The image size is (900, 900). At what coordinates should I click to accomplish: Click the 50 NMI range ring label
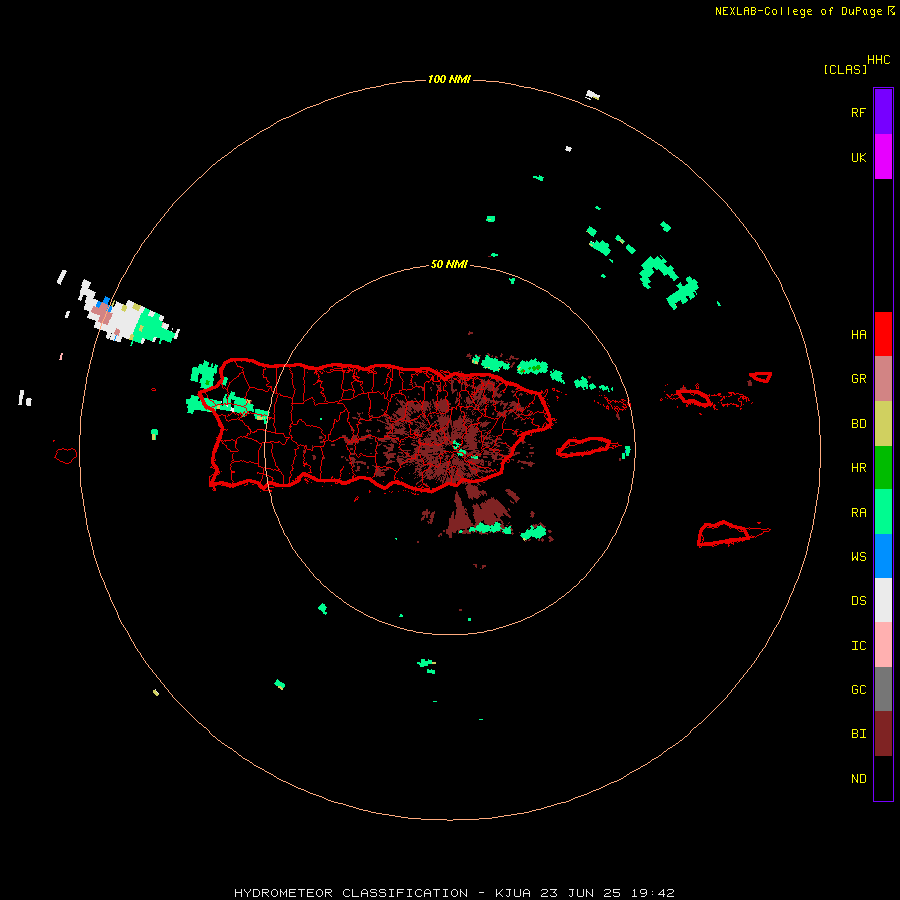coord(449,265)
